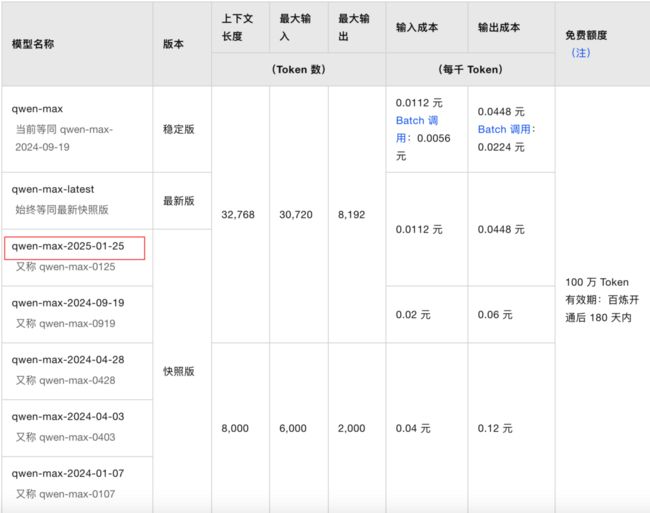The image size is (650, 513).
Task: Select the 6,000 max input value
Action: (293, 428)
